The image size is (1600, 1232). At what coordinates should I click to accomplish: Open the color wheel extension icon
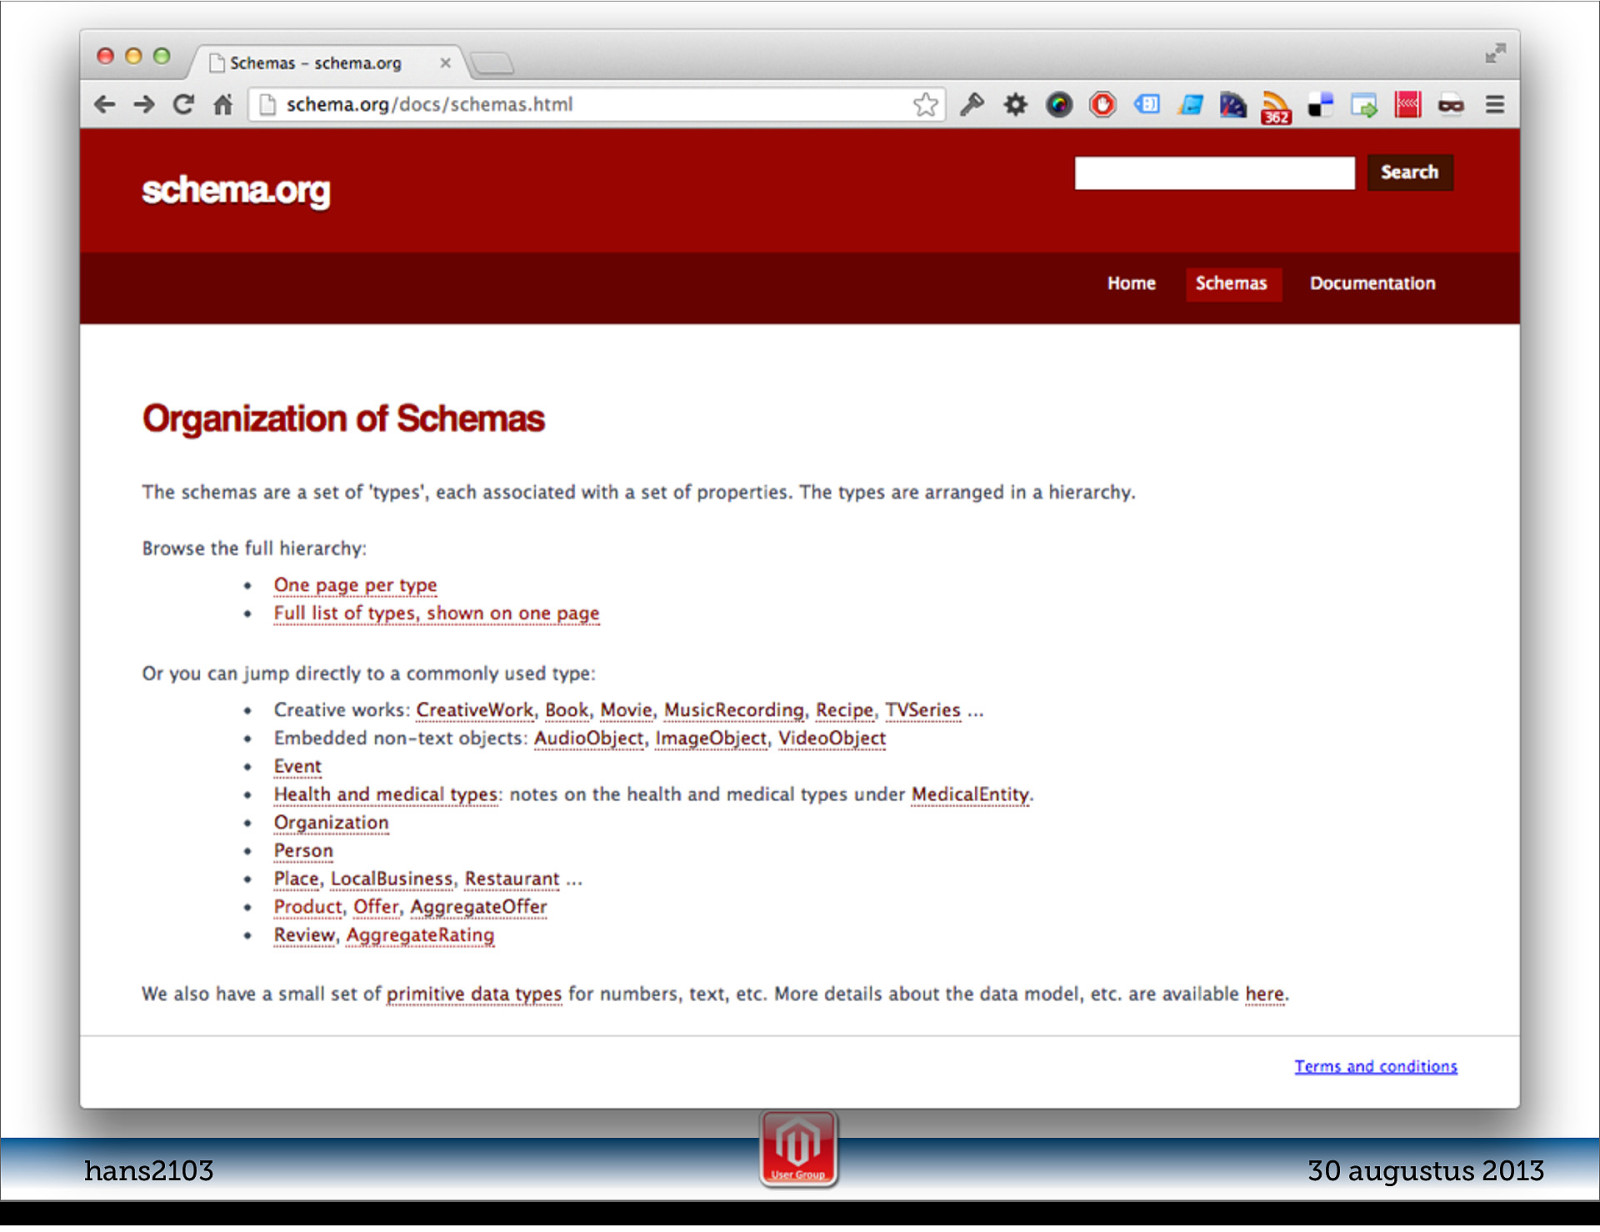click(x=1059, y=105)
